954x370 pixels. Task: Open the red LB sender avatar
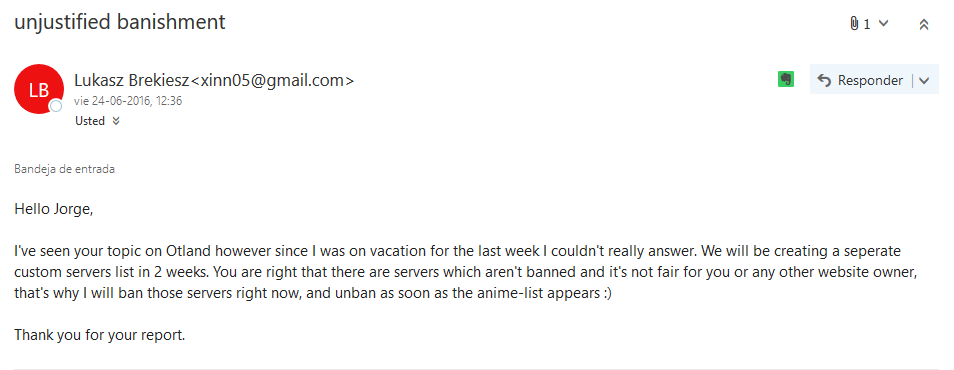tap(39, 89)
